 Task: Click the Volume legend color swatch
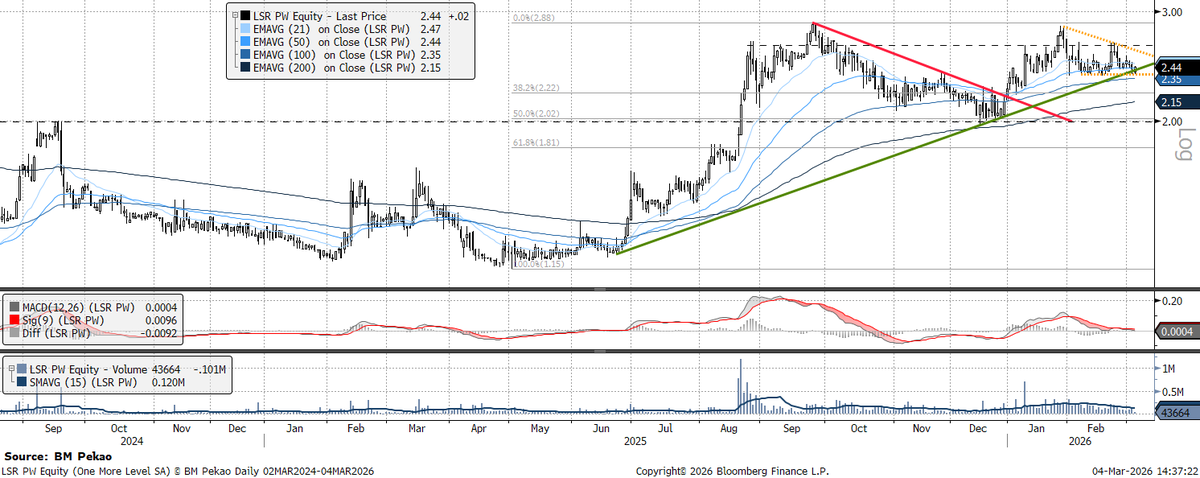[22, 367]
